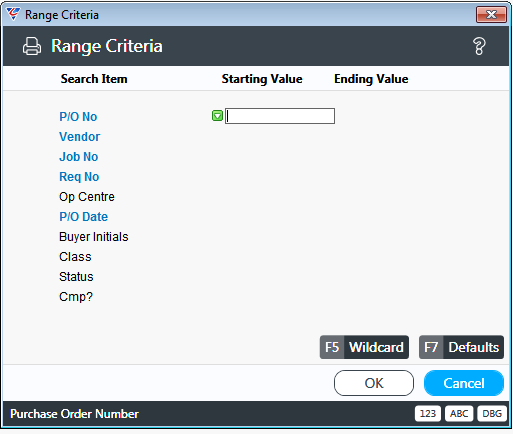Screen dimensions: 513x434
Task: Click the F5 Wildcard button
Action: (364, 347)
